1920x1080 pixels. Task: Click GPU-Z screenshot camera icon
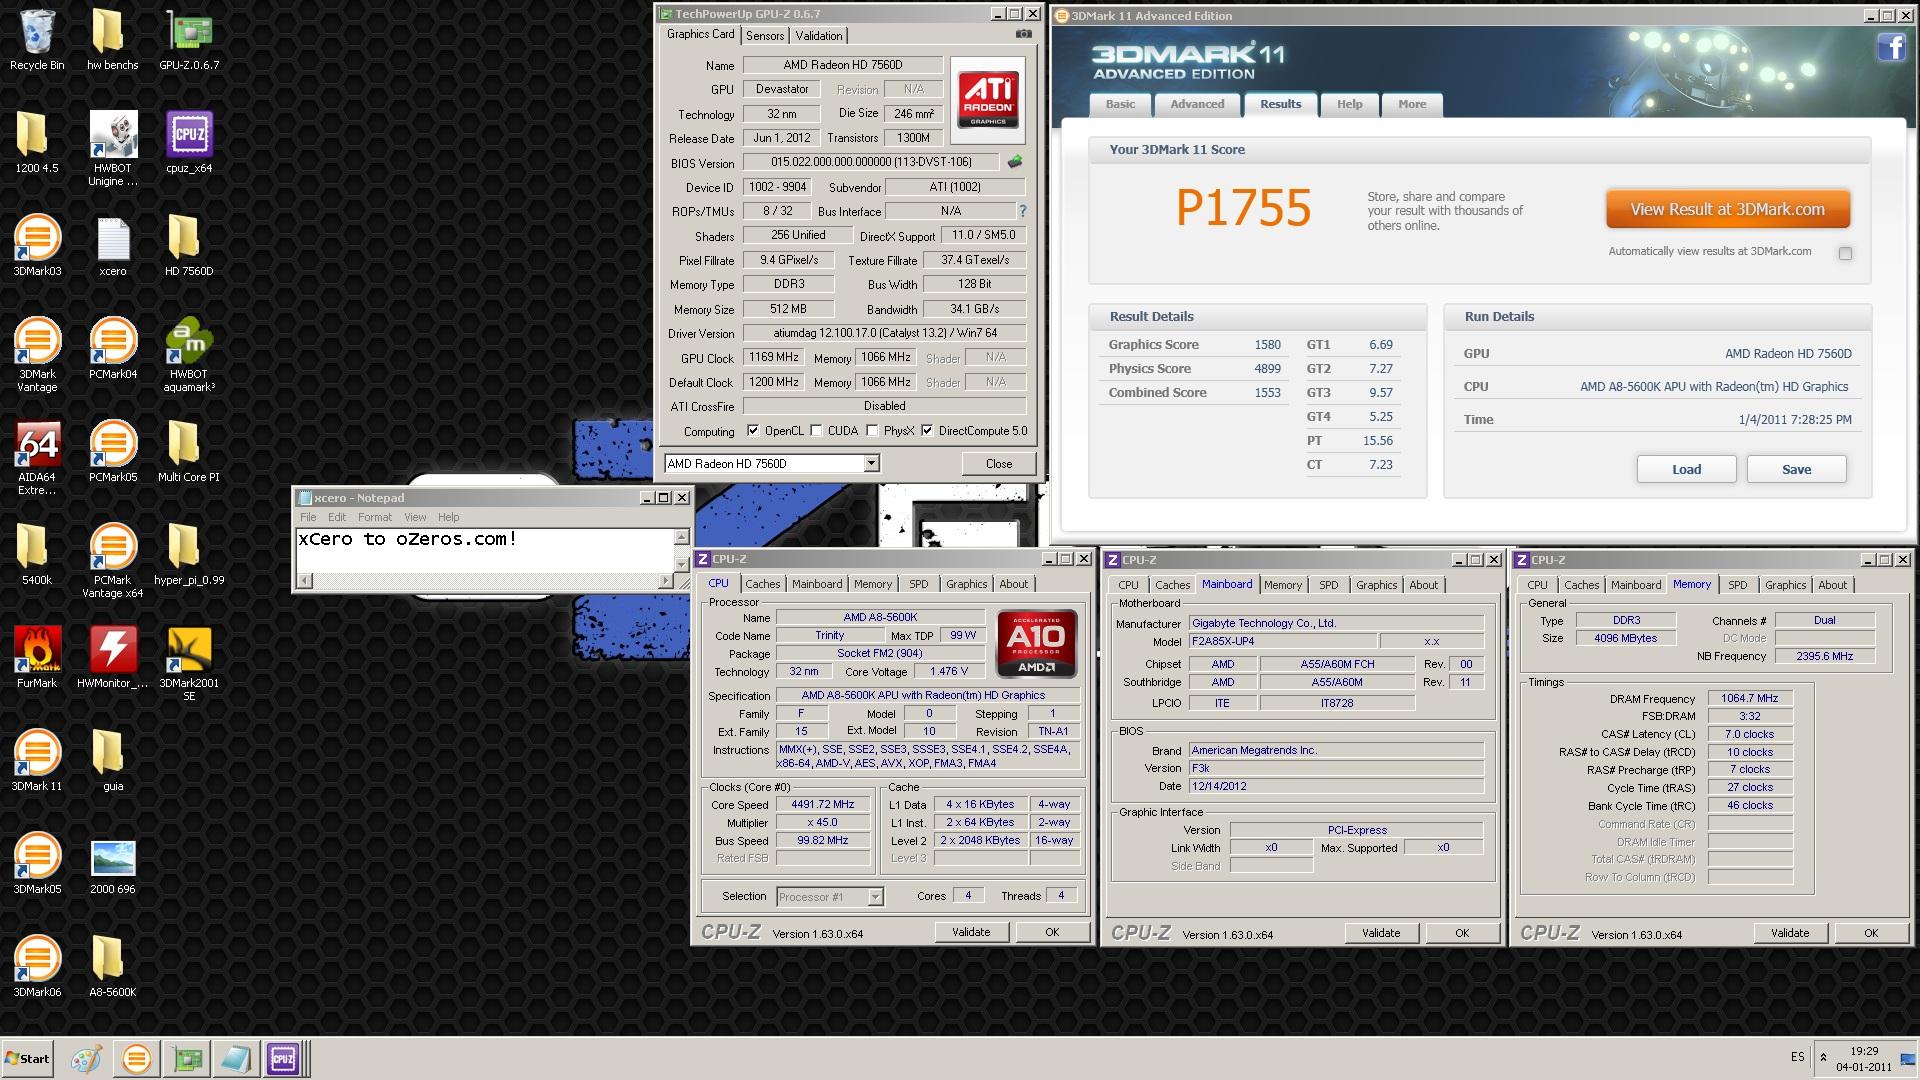[1023, 34]
